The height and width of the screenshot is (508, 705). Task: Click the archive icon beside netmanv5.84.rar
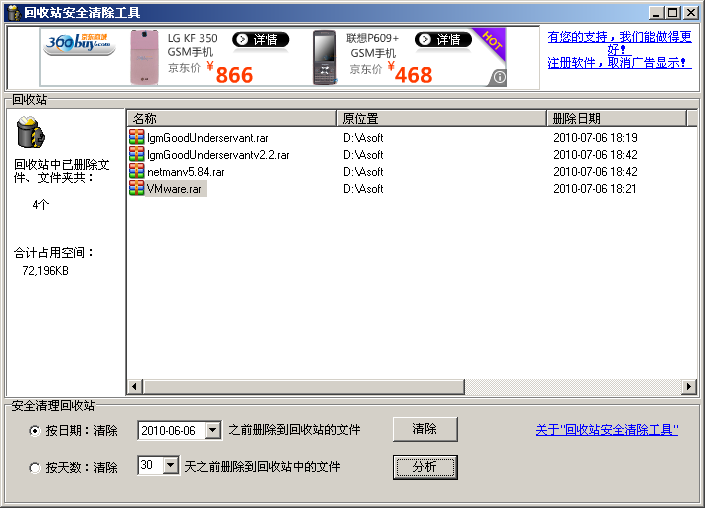pyautogui.click(x=137, y=172)
